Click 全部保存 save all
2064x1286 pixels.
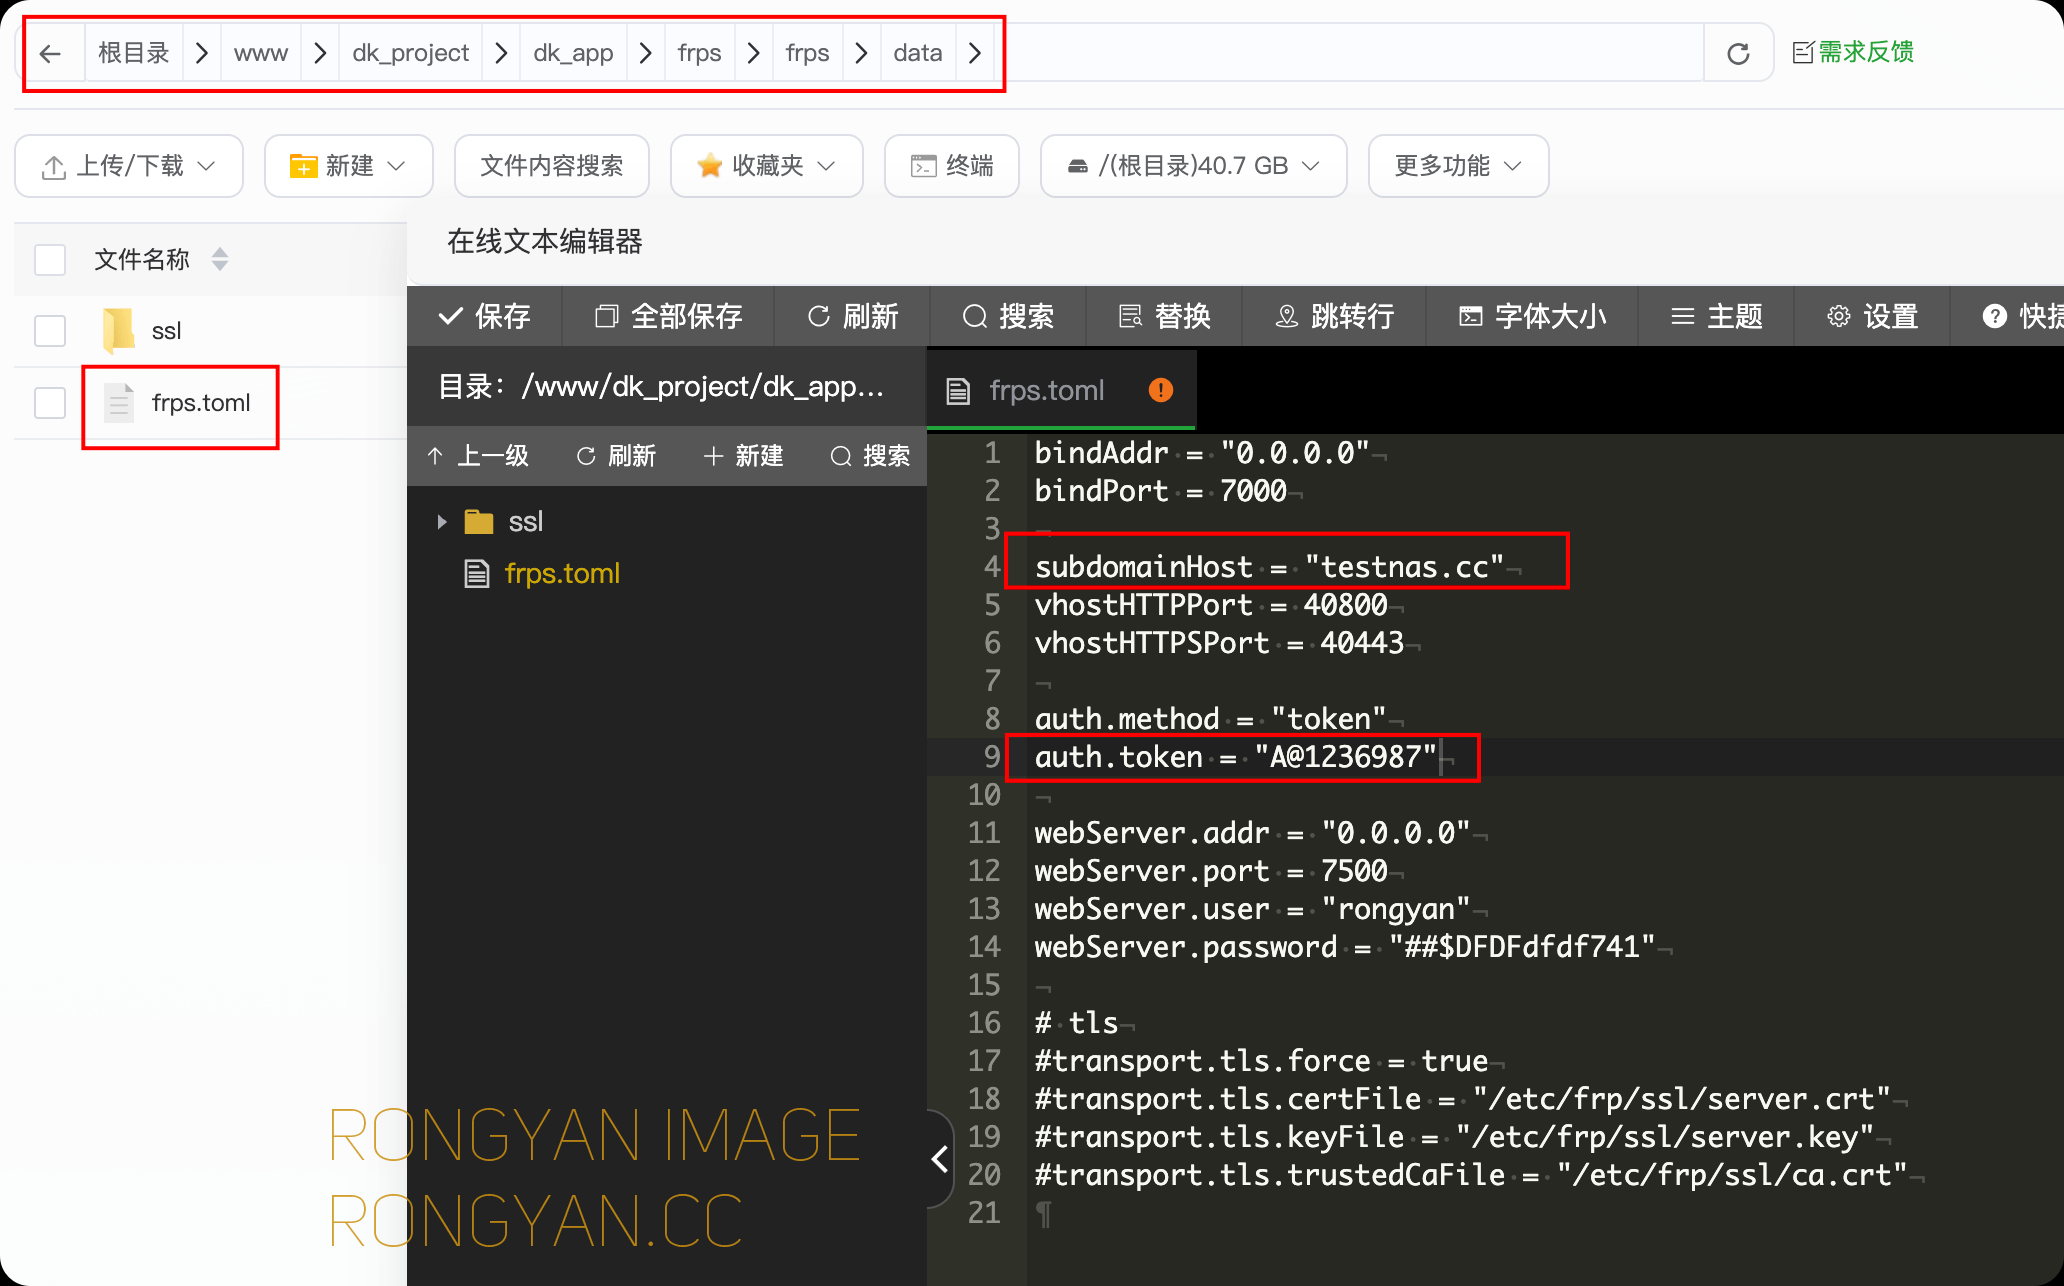click(x=668, y=317)
